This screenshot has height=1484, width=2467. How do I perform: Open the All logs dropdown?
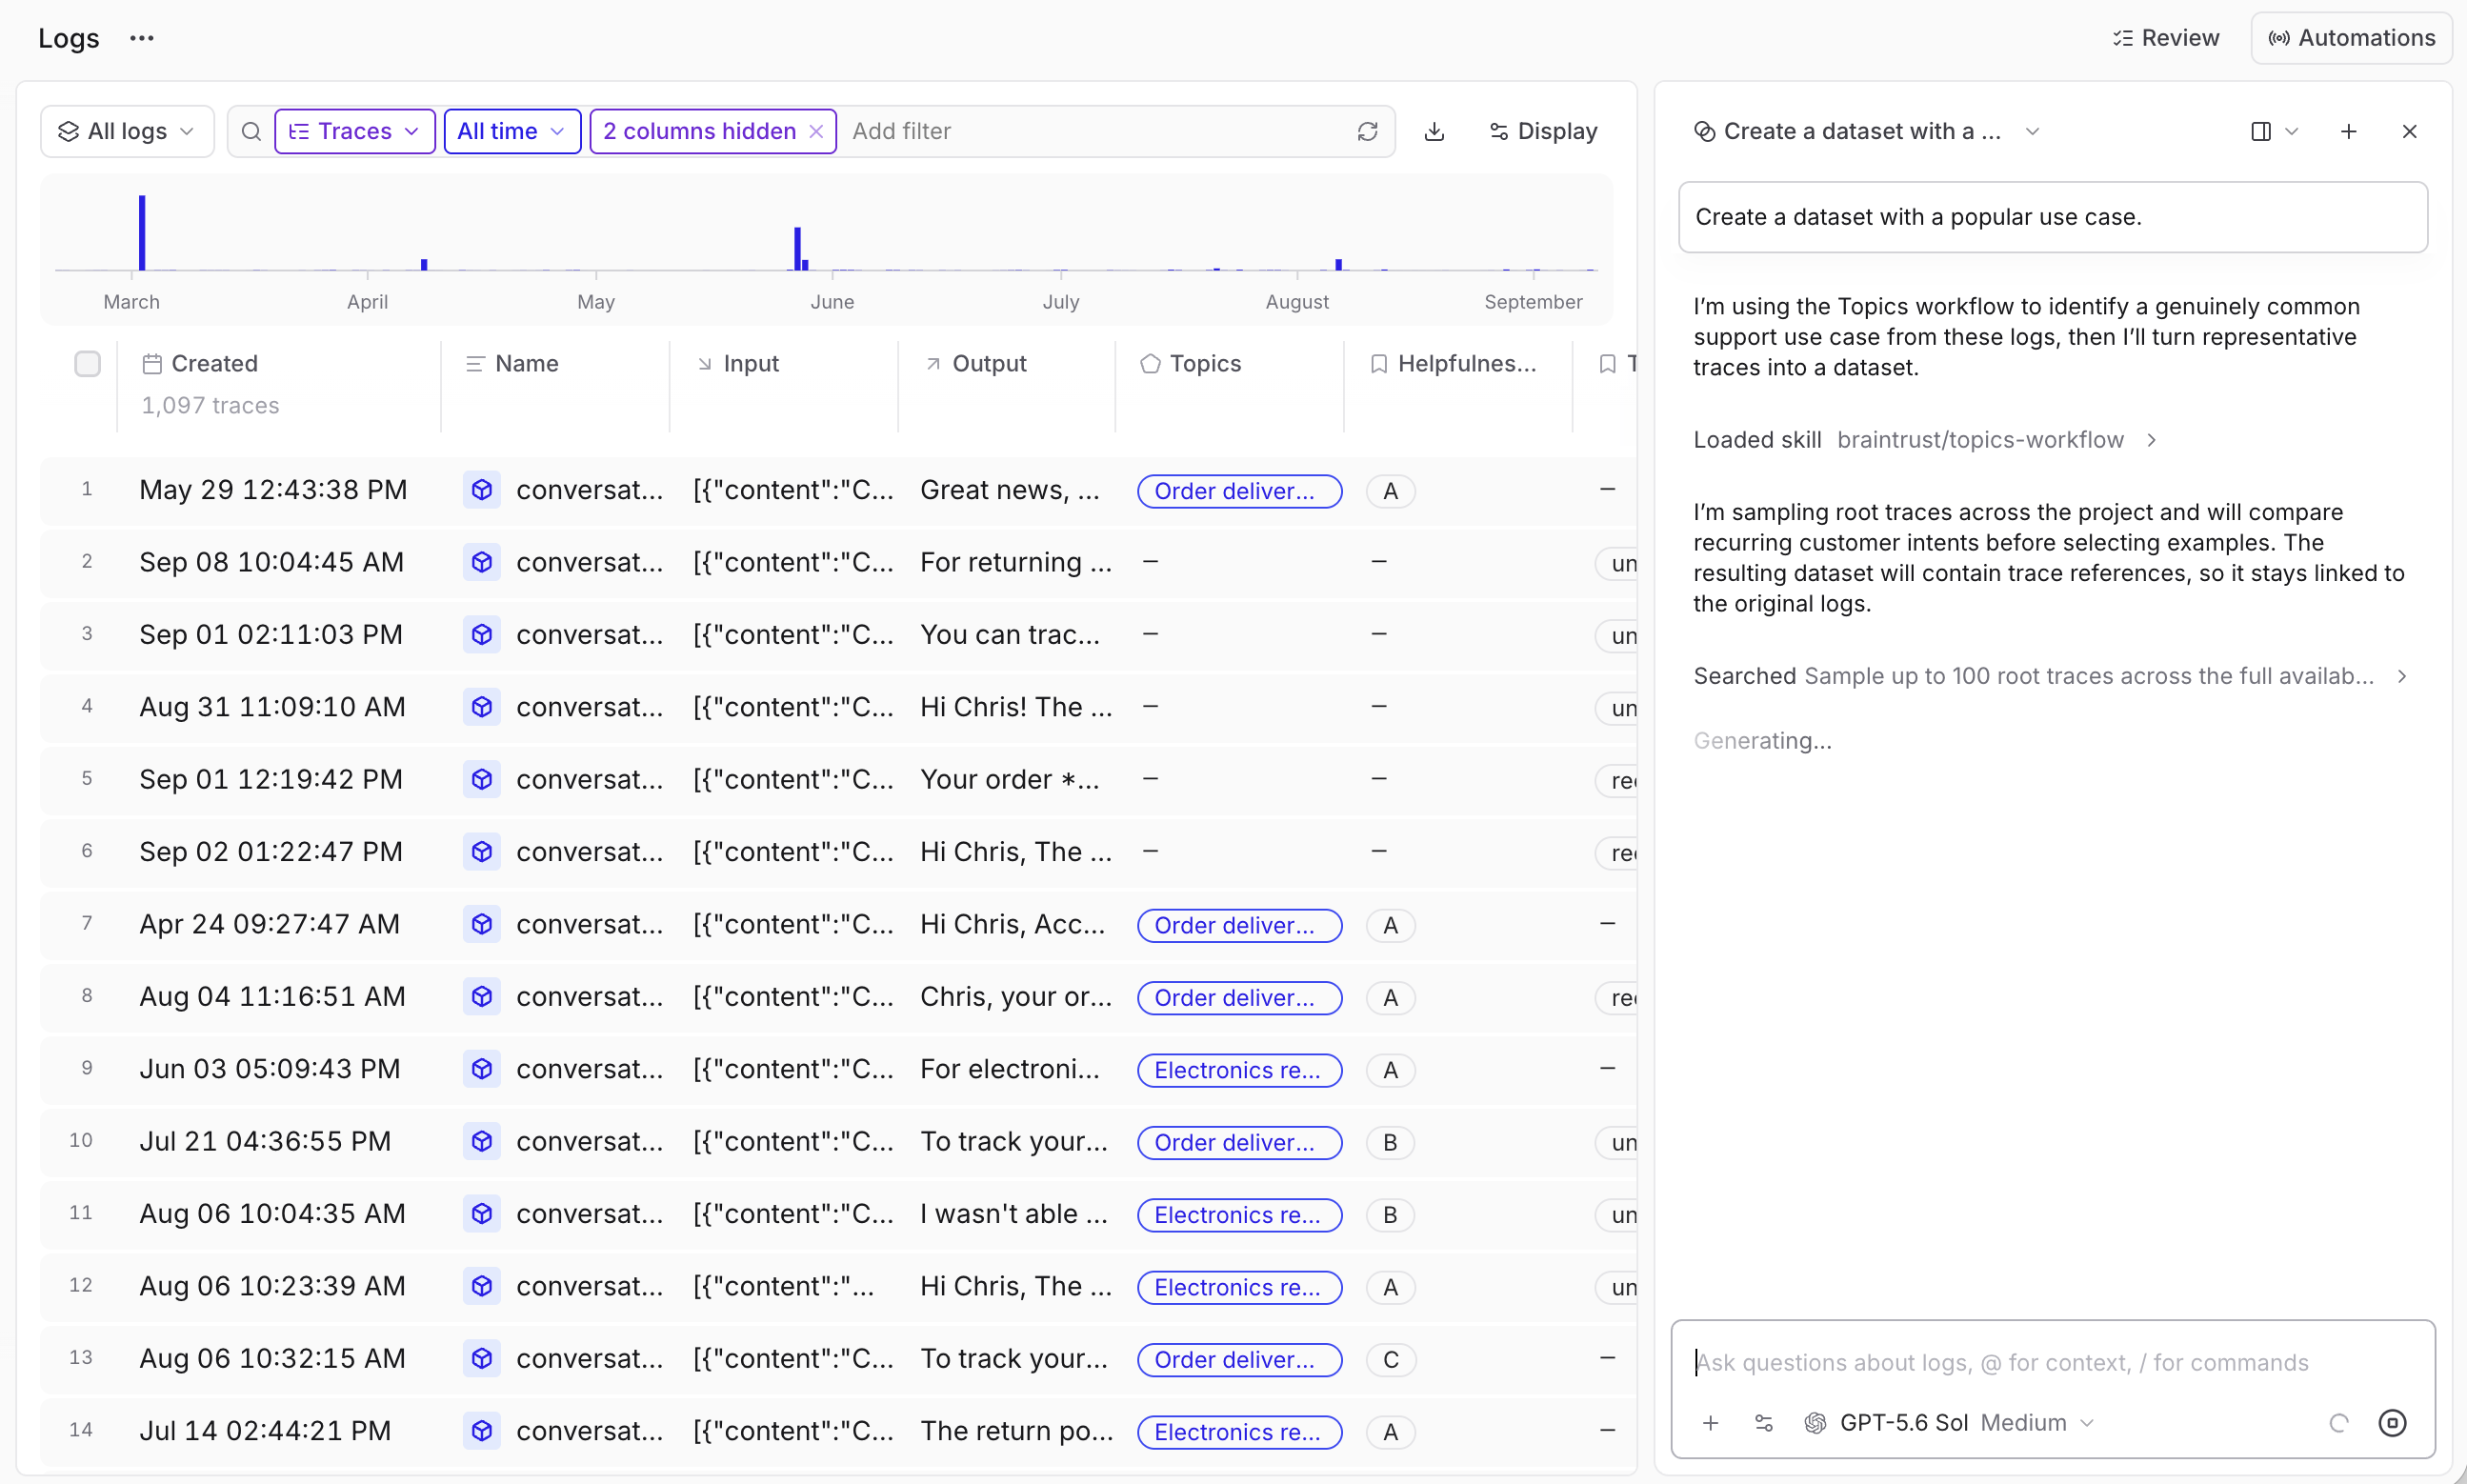127,131
